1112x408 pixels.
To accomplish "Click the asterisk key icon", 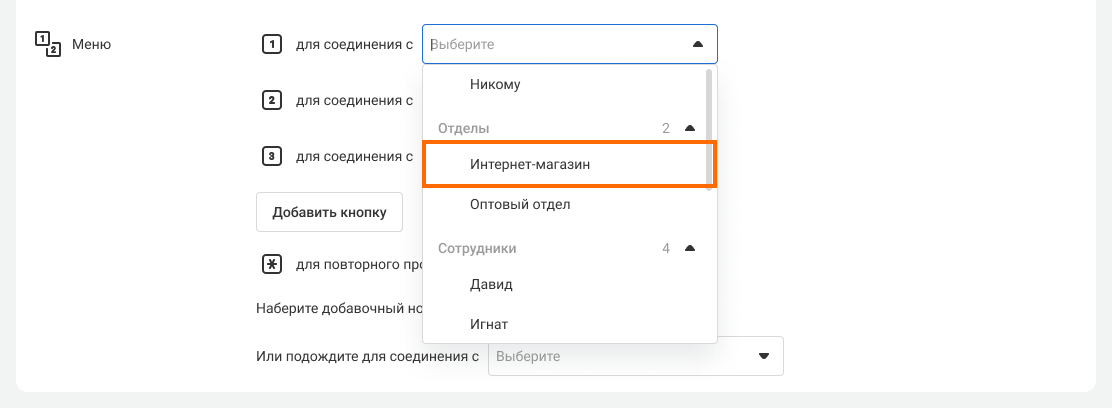I will (x=270, y=265).
